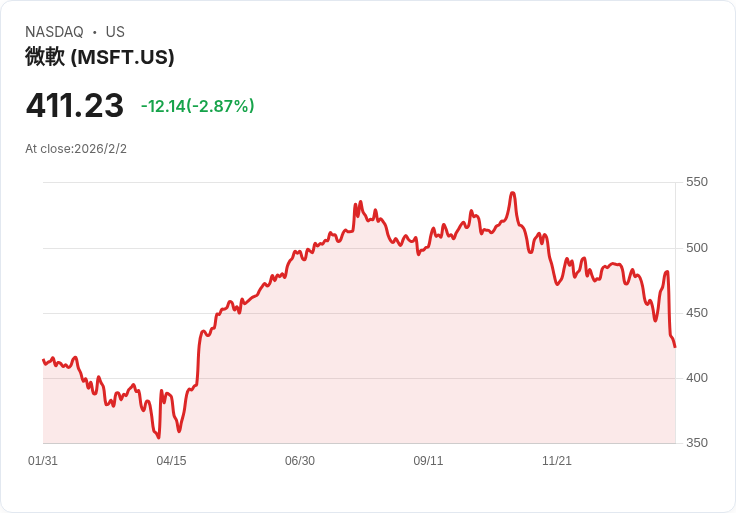Click the lowest dip of the price line

click(158, 437)
